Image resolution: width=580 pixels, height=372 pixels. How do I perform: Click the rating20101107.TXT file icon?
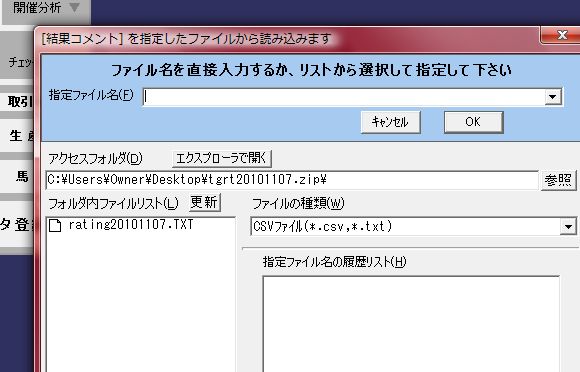pos(55,225)
